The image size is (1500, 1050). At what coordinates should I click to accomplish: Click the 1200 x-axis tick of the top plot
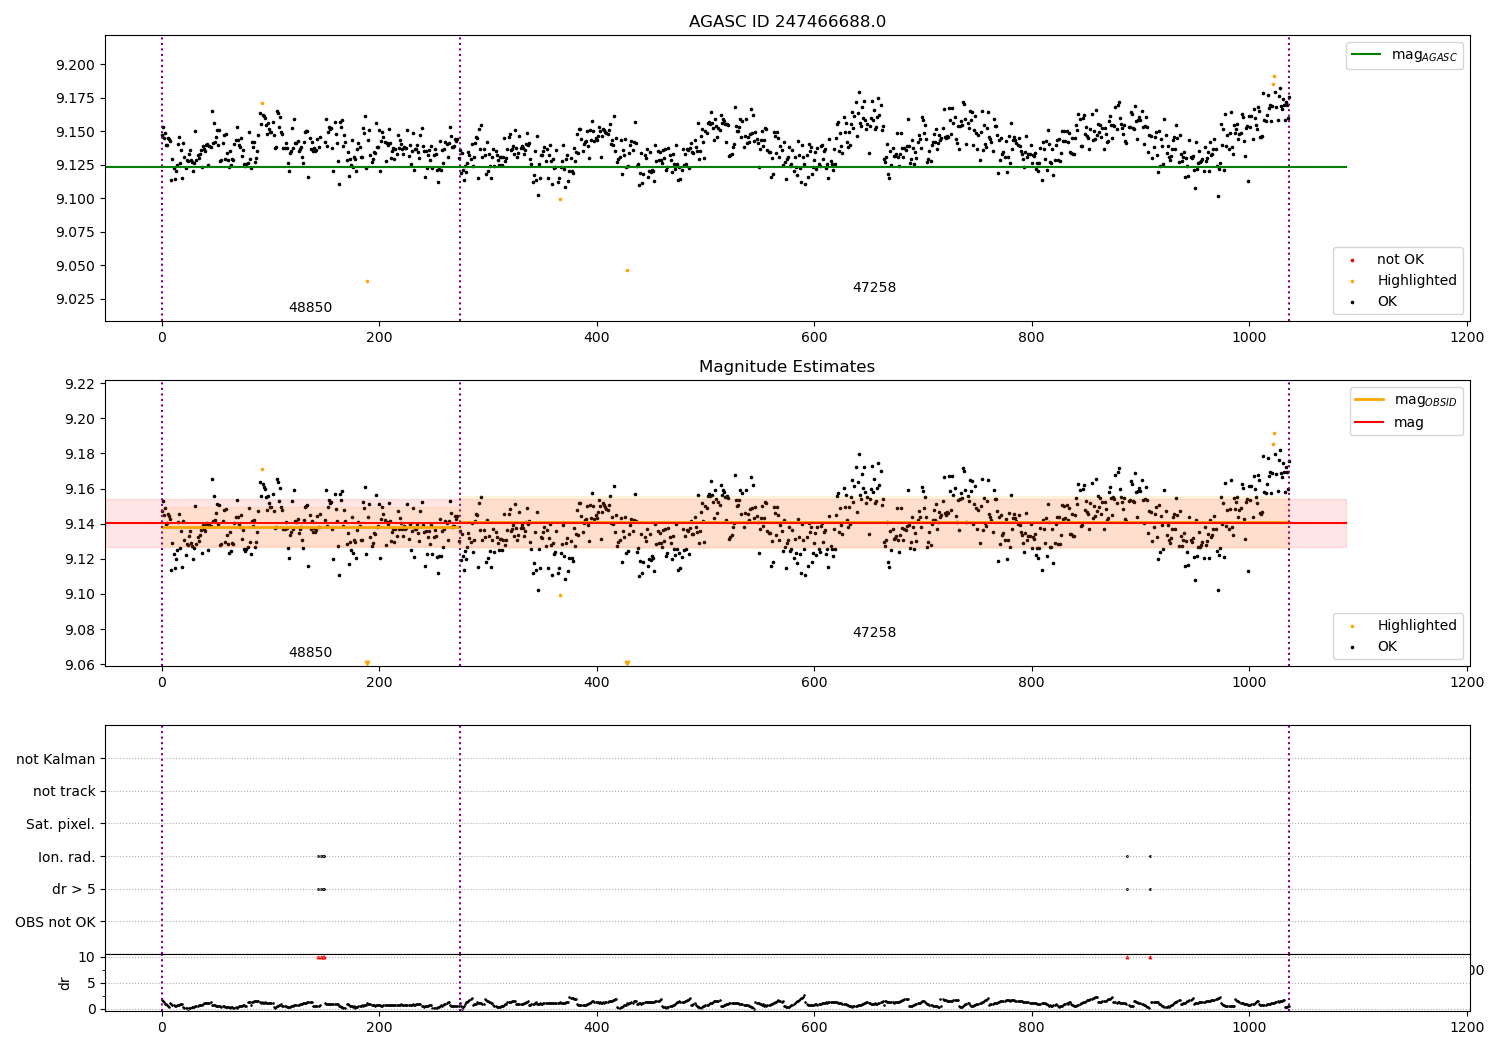(x=1467, y=338)
